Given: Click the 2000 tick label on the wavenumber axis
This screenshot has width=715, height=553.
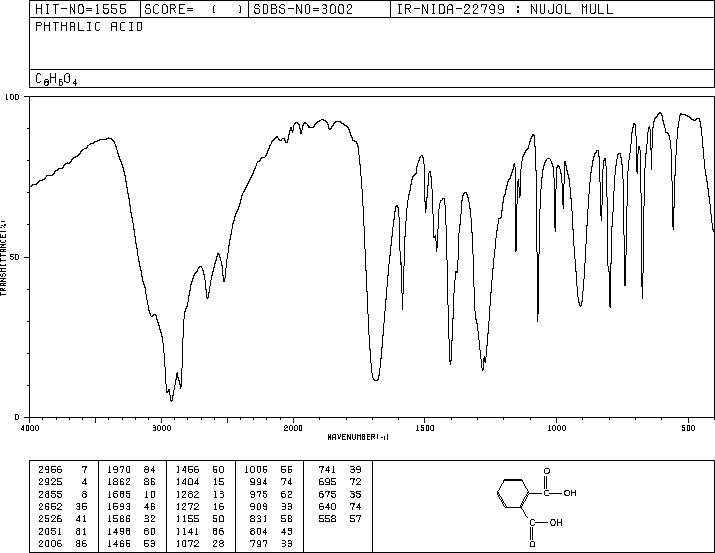Looking at the screenshot, I should tap(293, 428).
